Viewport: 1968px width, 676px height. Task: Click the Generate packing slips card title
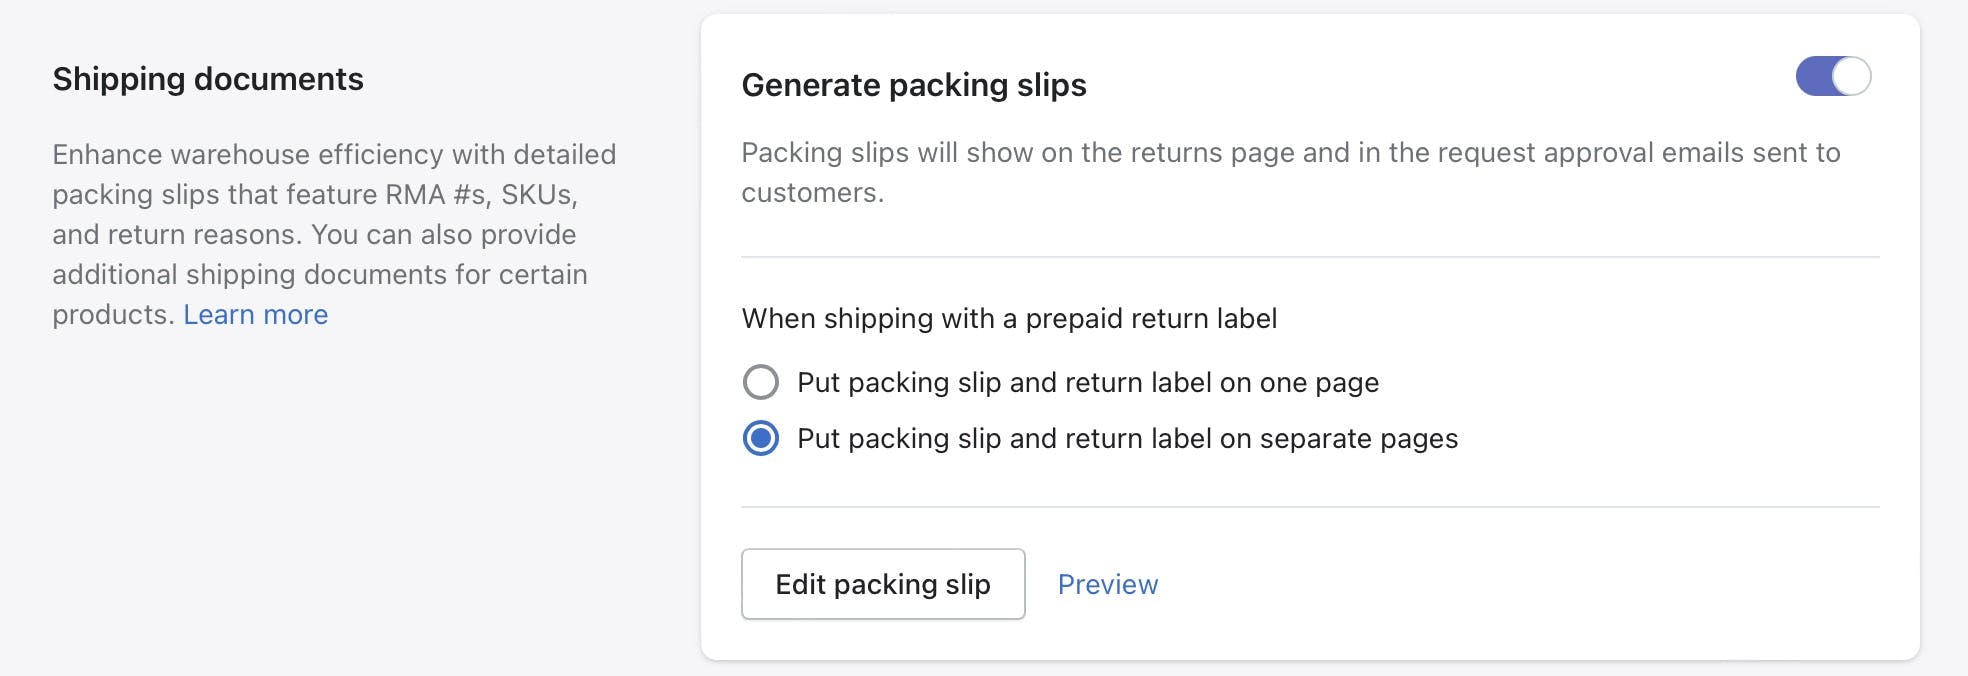(x=913, y=85)
